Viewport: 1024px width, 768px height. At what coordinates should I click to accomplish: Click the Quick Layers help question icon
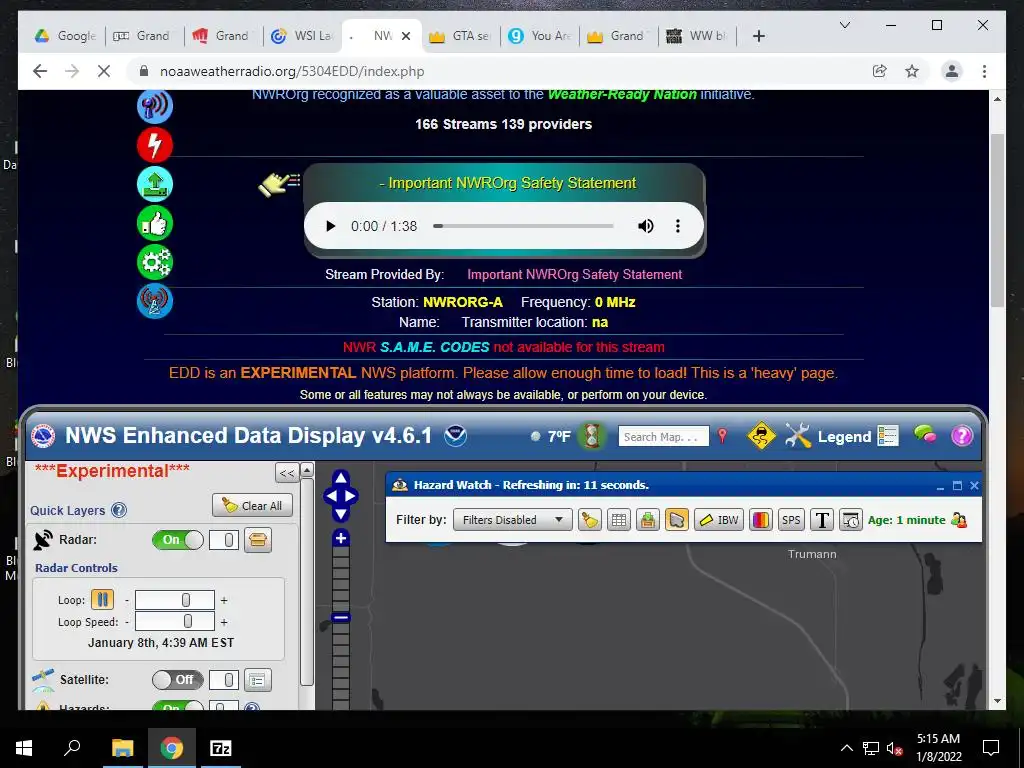(119, 510)
